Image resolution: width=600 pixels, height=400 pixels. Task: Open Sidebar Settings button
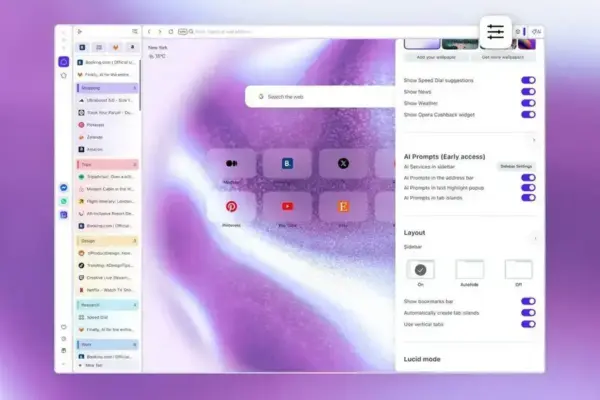tap(516, 166)
